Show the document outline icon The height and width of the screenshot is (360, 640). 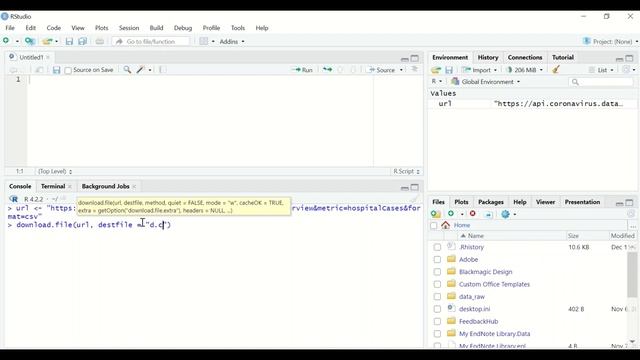[x=414, y=69]
